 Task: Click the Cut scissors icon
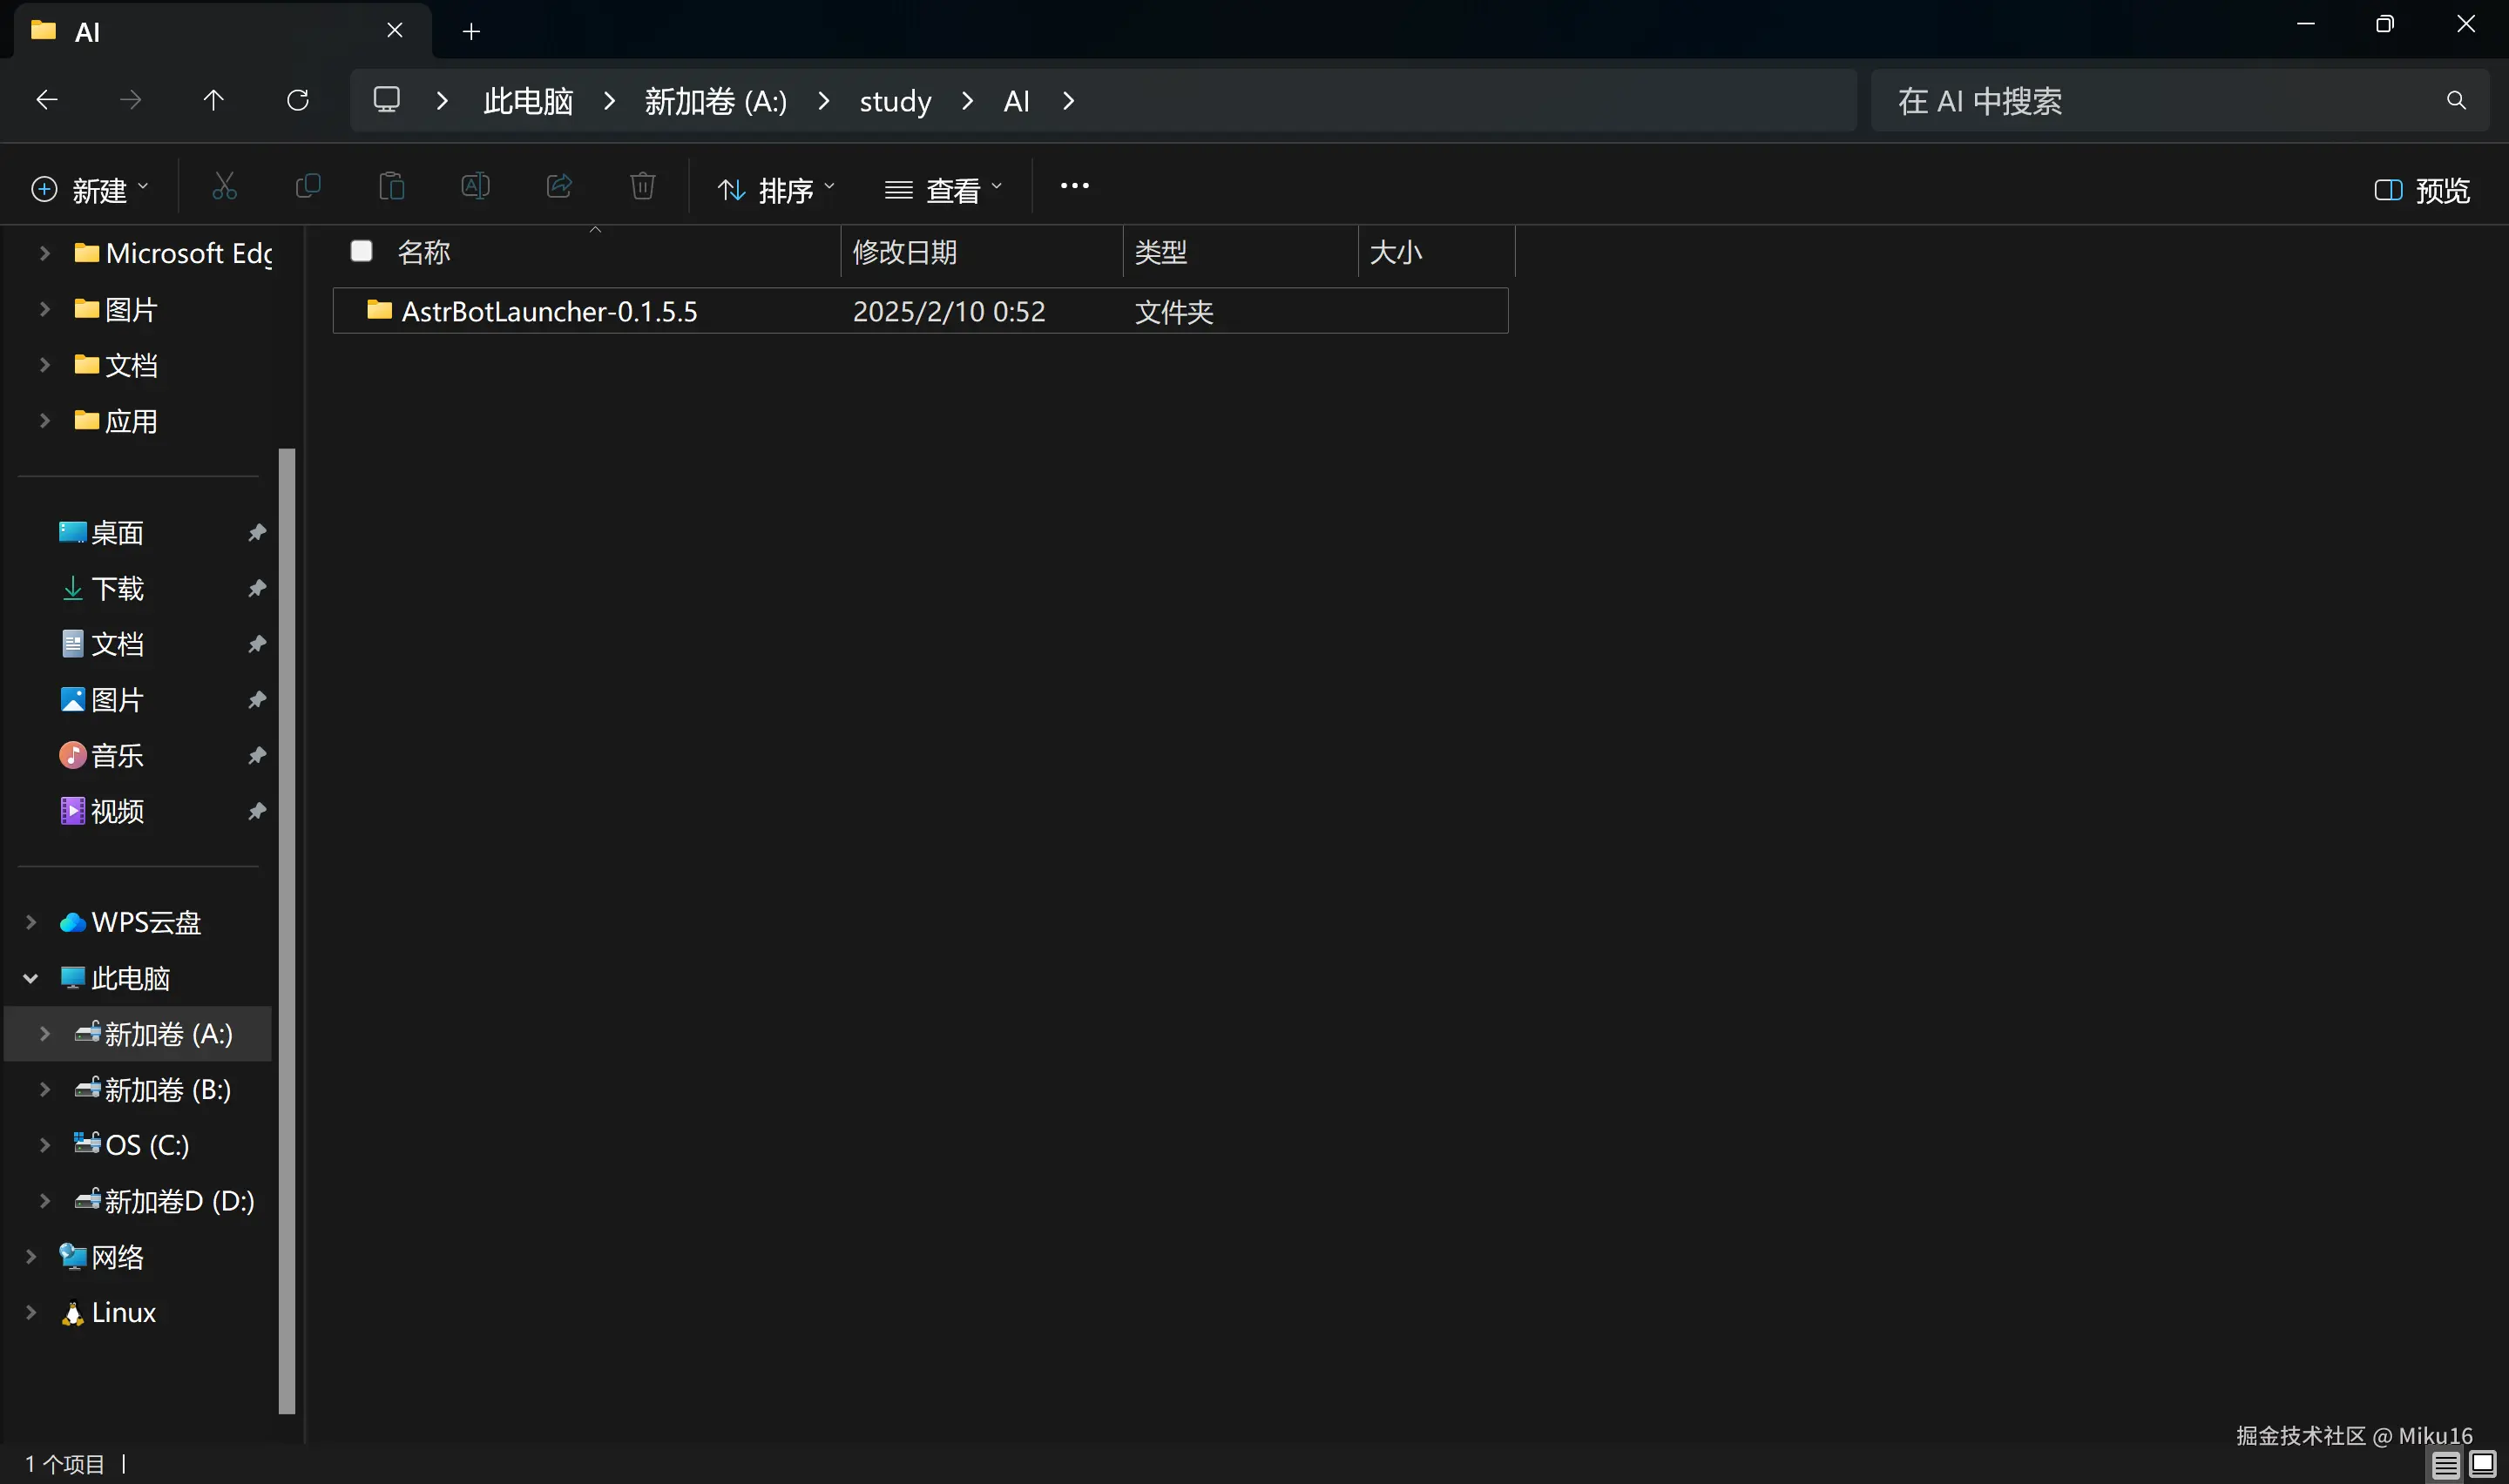[224, 187]
